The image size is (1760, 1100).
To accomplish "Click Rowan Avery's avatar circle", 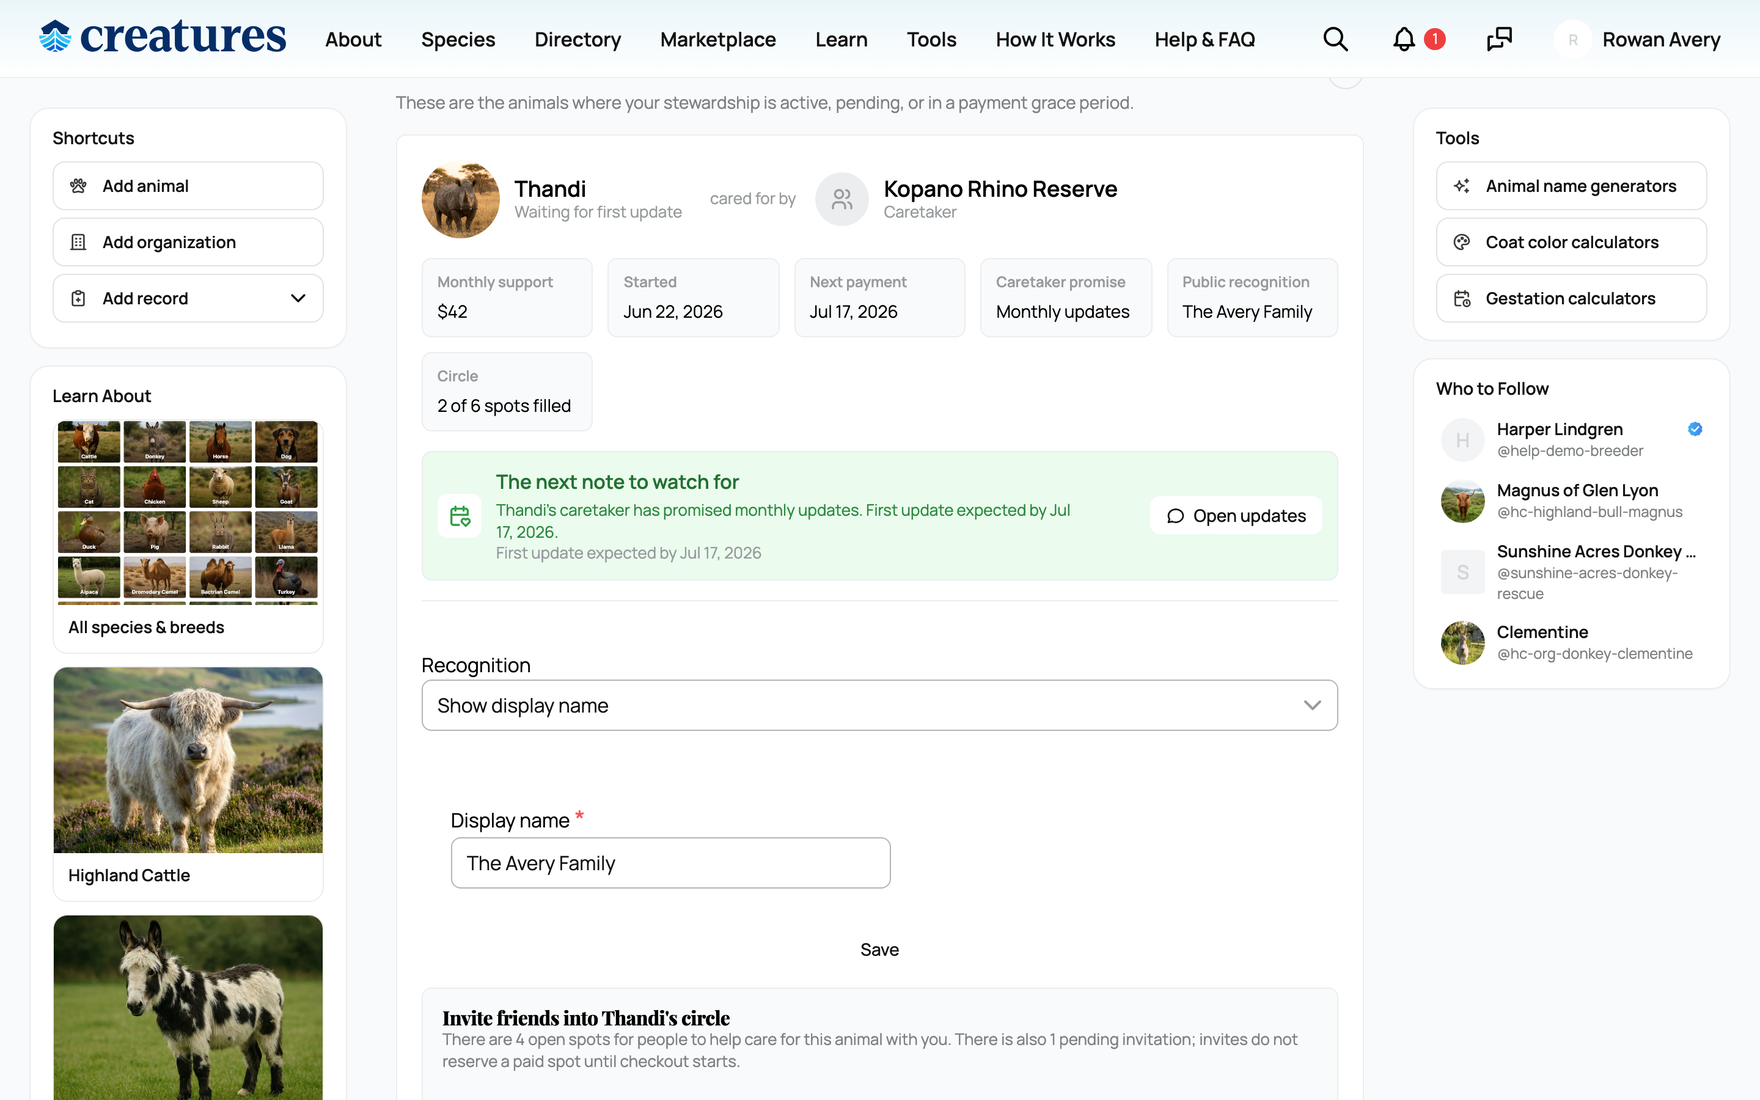I will (1573, 39).
